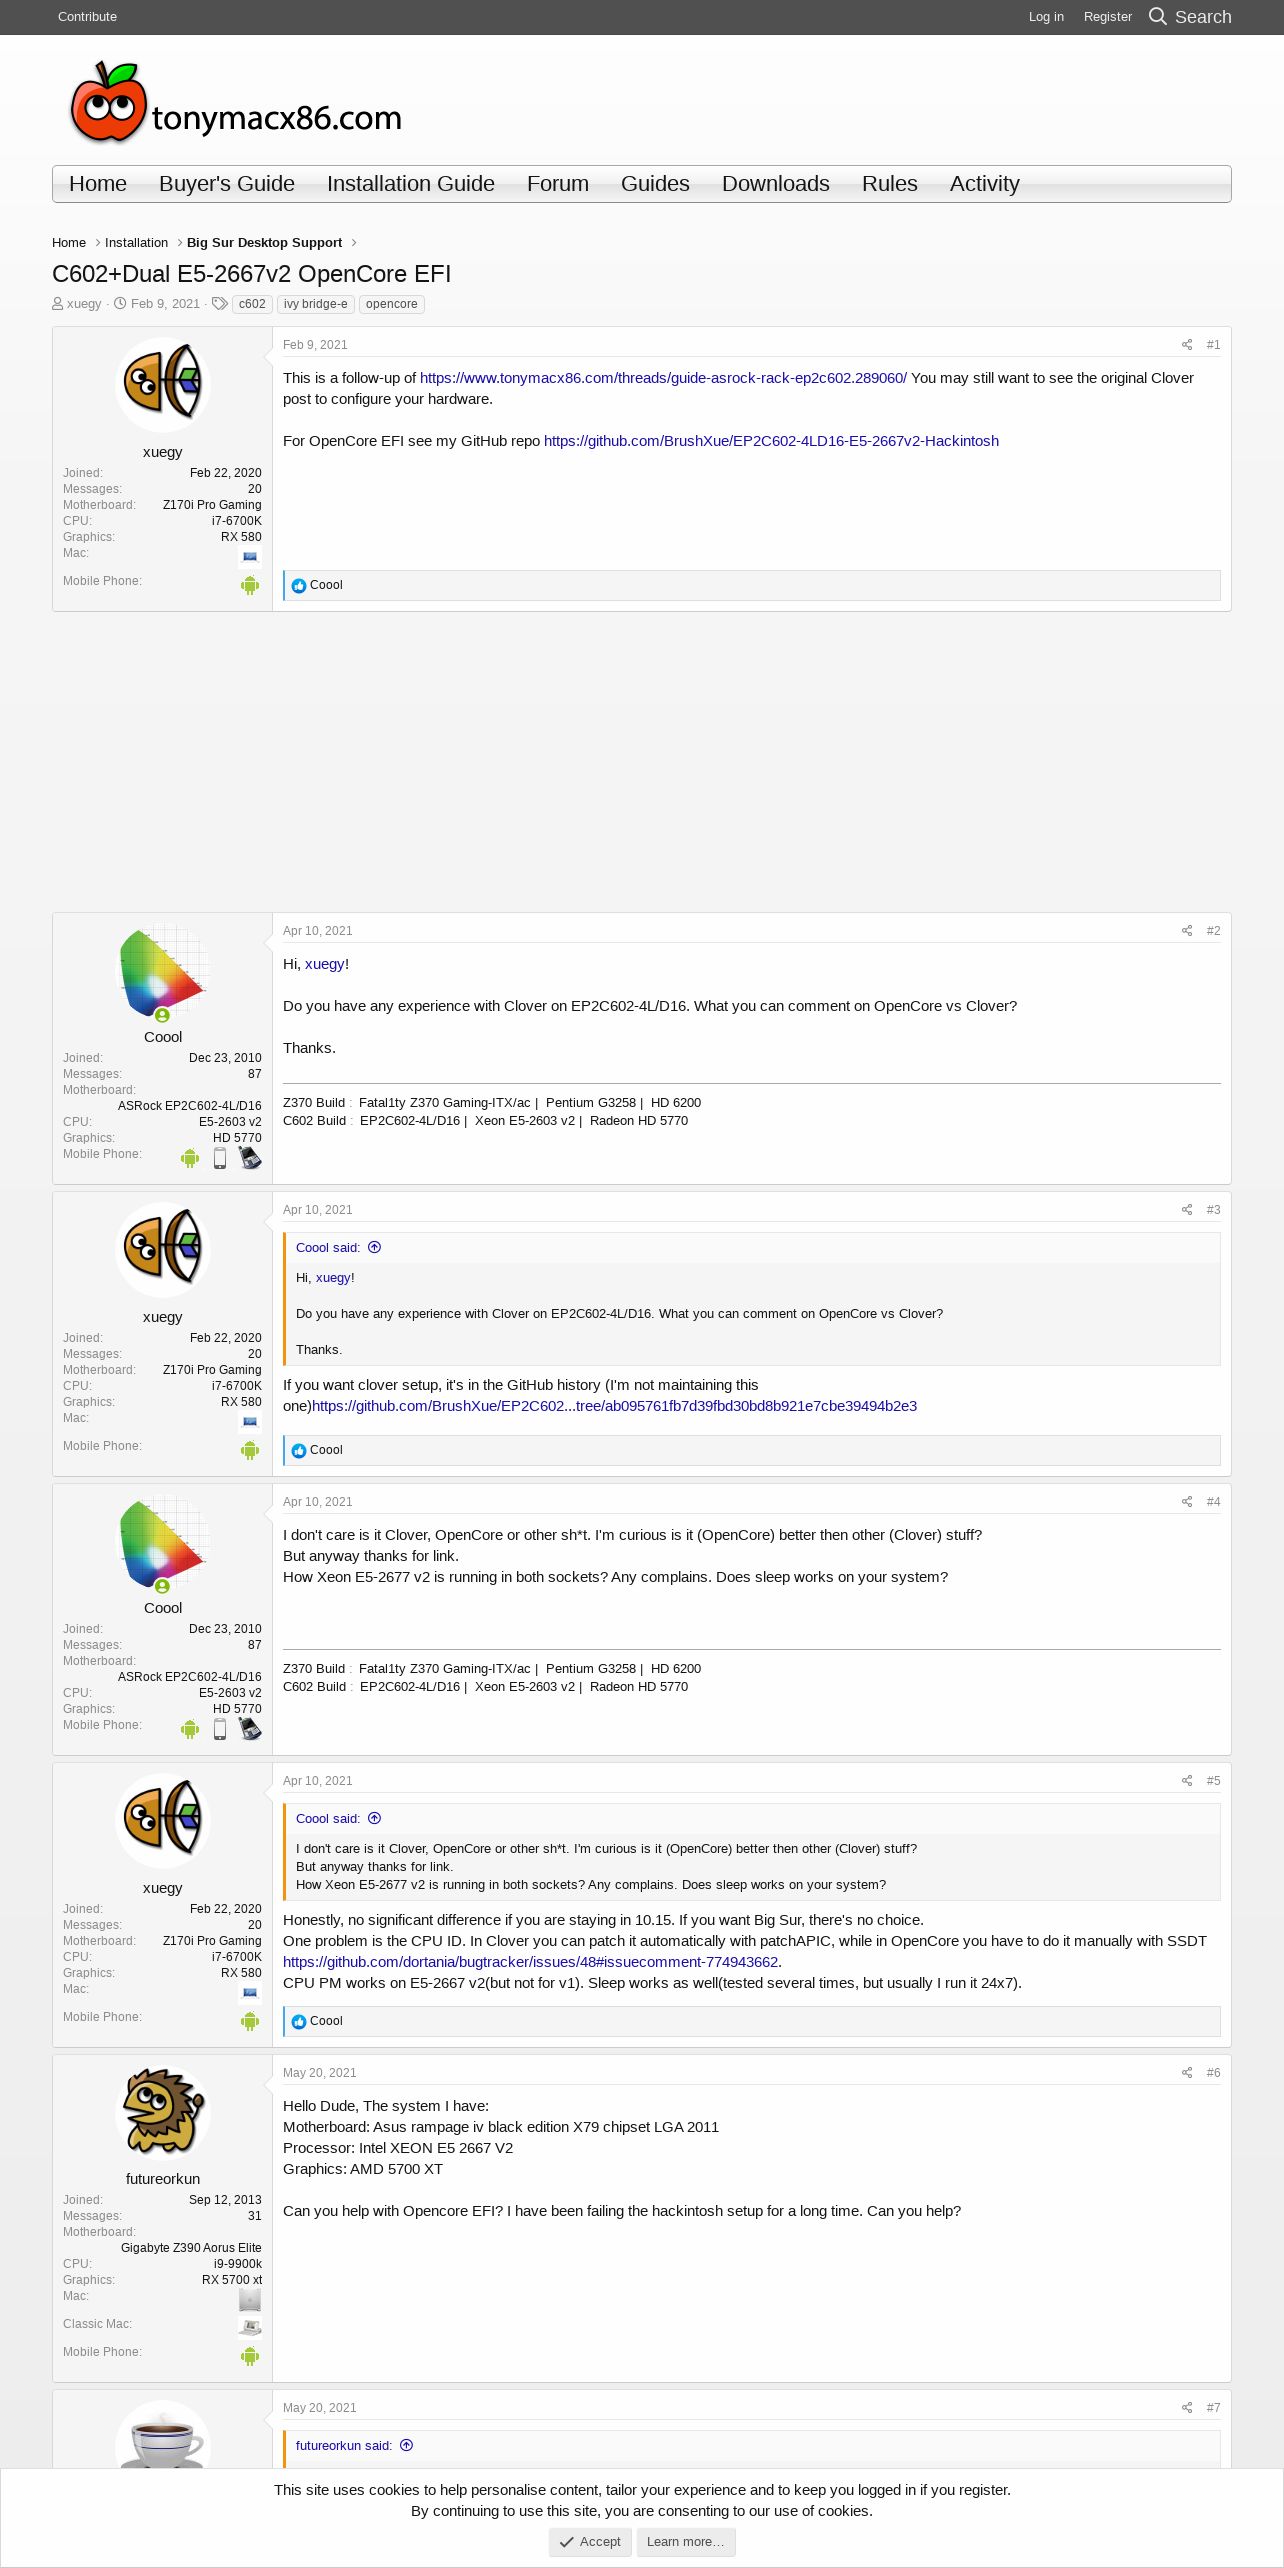Click Register at top bar
1284x2568 pixels.
coord(1108,17)
